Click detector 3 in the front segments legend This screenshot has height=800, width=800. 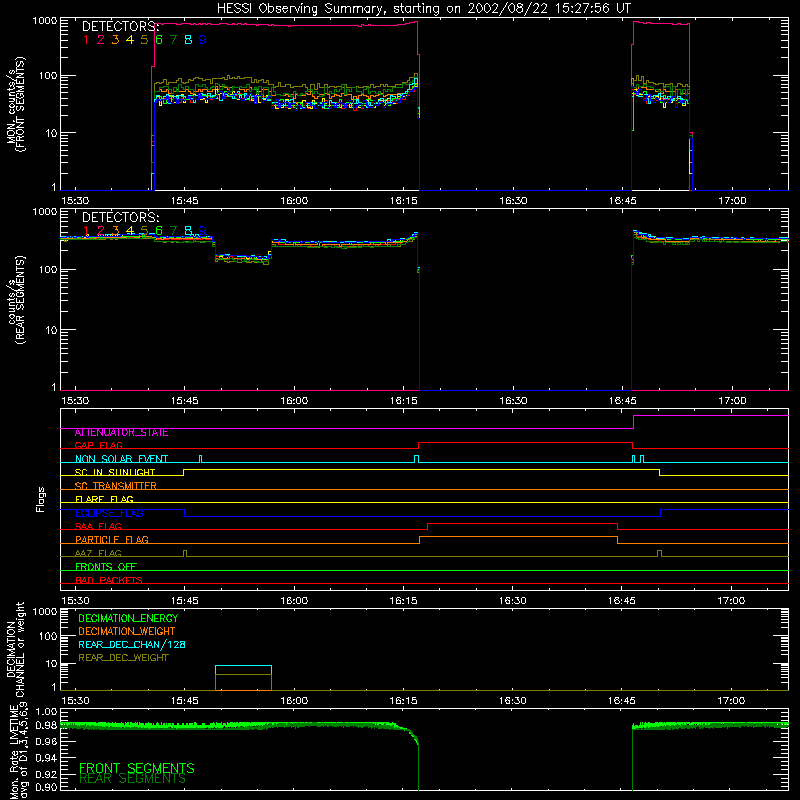click(x=115, y=40)
